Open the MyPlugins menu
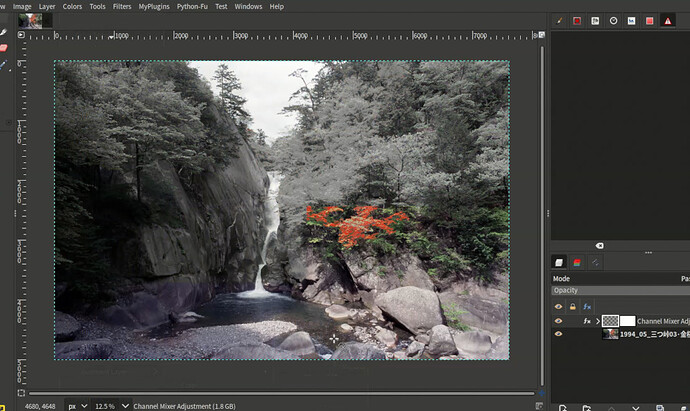Screen dimensions: 690x411 [x=154, y=7]
